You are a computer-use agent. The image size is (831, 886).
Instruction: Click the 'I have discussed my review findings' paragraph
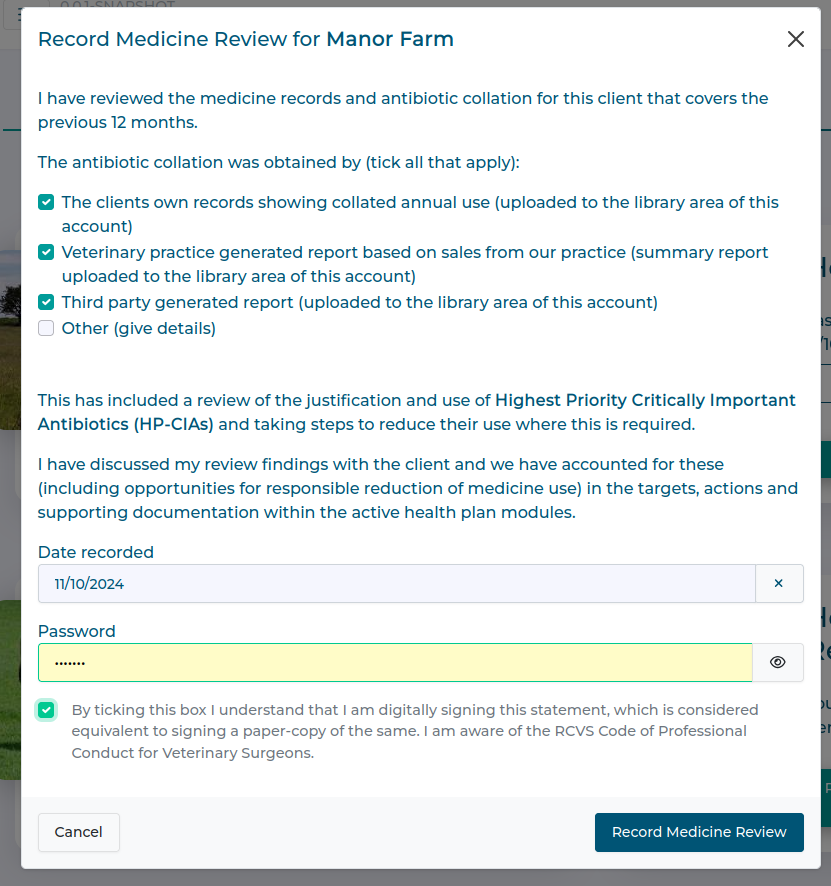click(417, 489)
